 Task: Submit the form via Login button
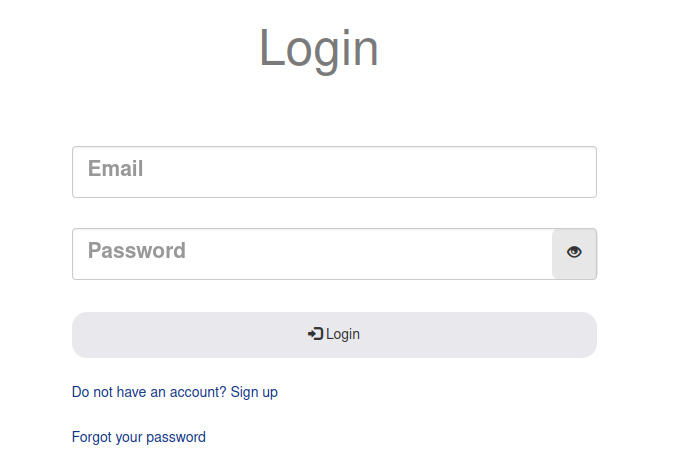334,334
